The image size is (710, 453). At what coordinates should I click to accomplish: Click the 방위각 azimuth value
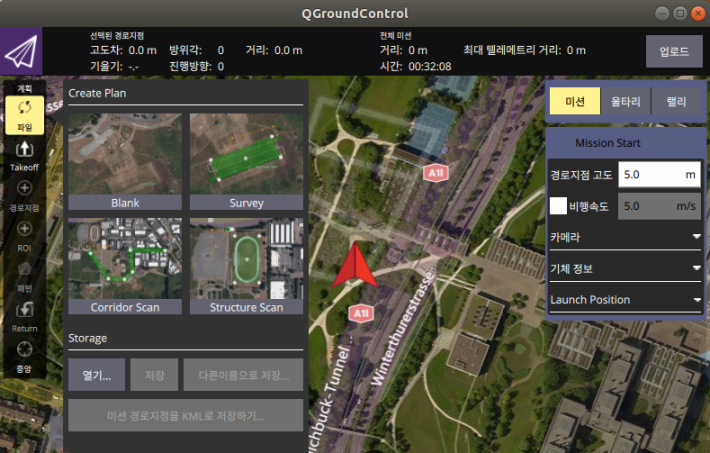click(221, 50)
